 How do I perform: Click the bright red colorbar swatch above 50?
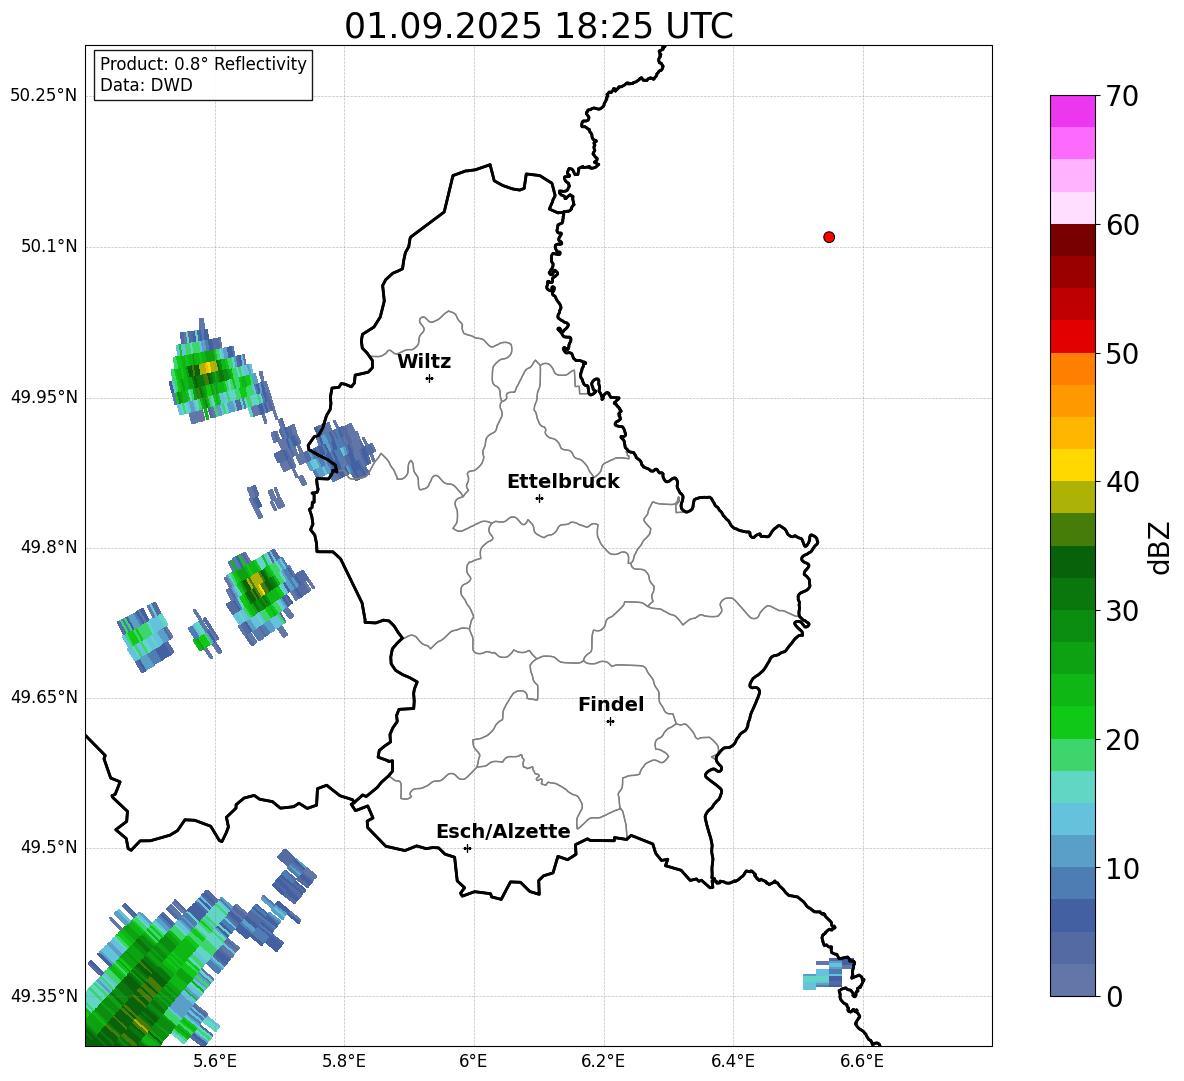click(x=1072, y=337)
